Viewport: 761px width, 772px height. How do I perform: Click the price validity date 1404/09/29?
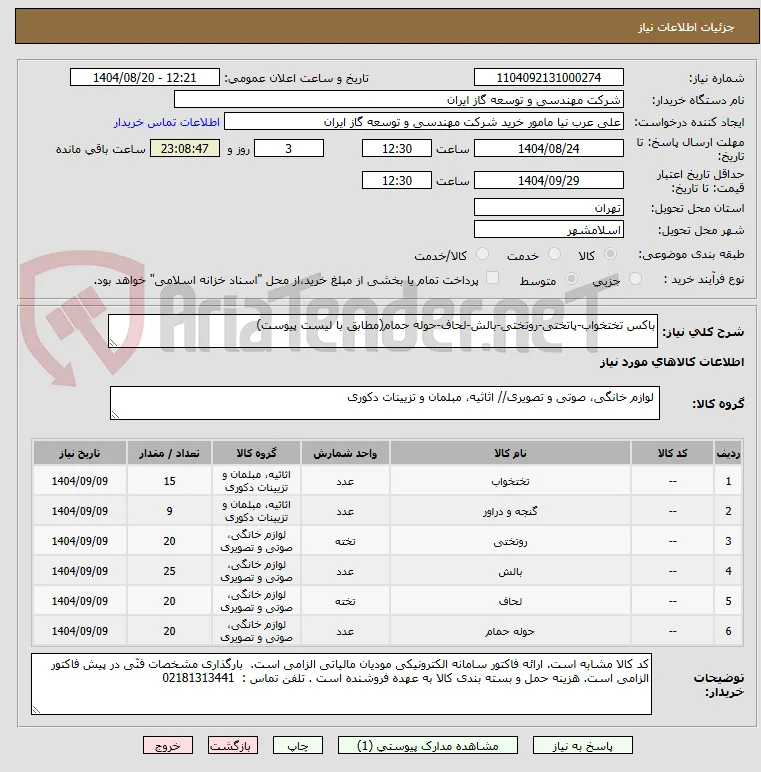pos(549,181)
